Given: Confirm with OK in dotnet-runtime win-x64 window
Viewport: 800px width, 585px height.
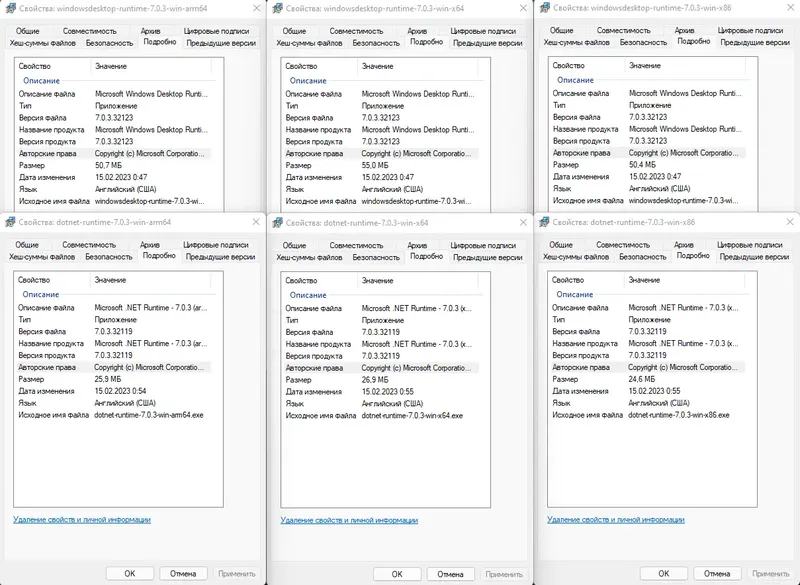Looking at the screenshot, I should pos(397,574).
